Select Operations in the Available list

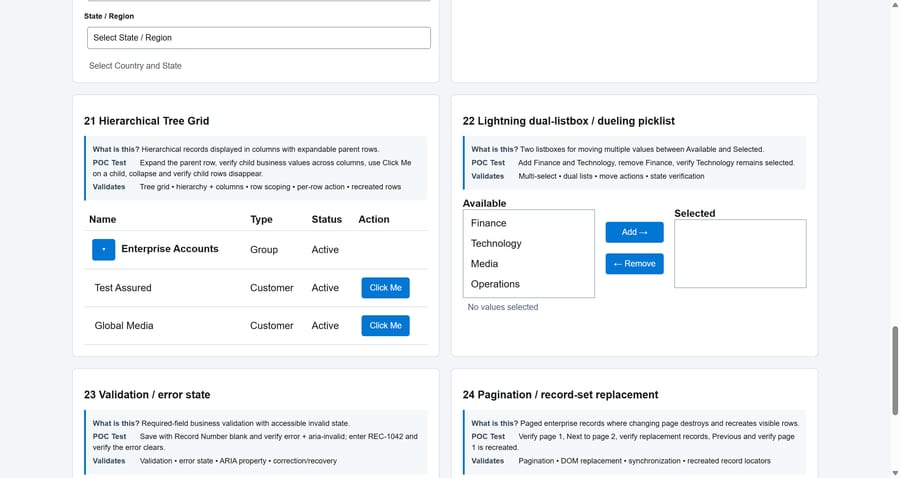(529, 284)
